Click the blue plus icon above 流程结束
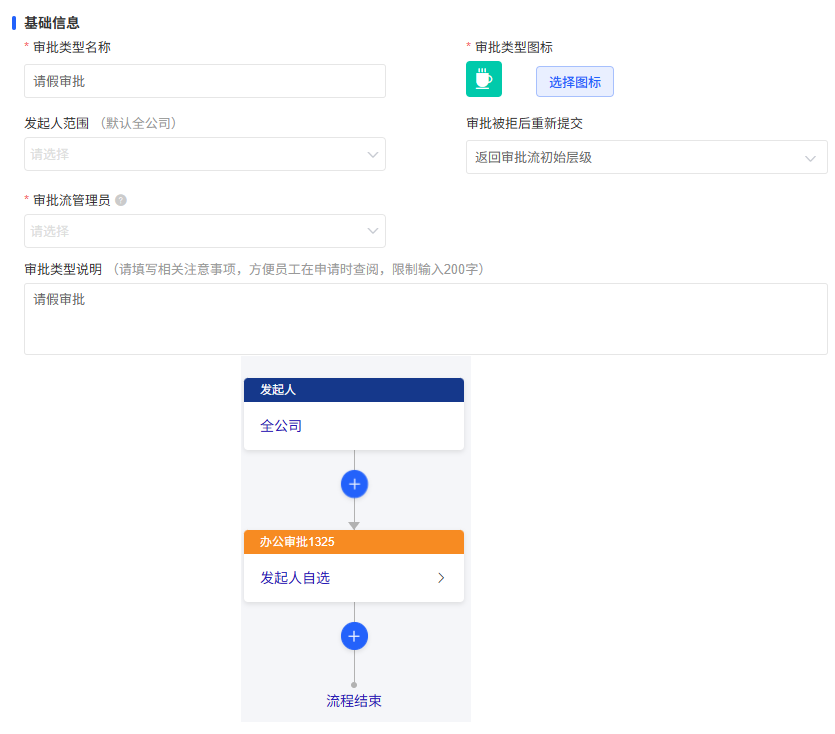 point(354,636)
